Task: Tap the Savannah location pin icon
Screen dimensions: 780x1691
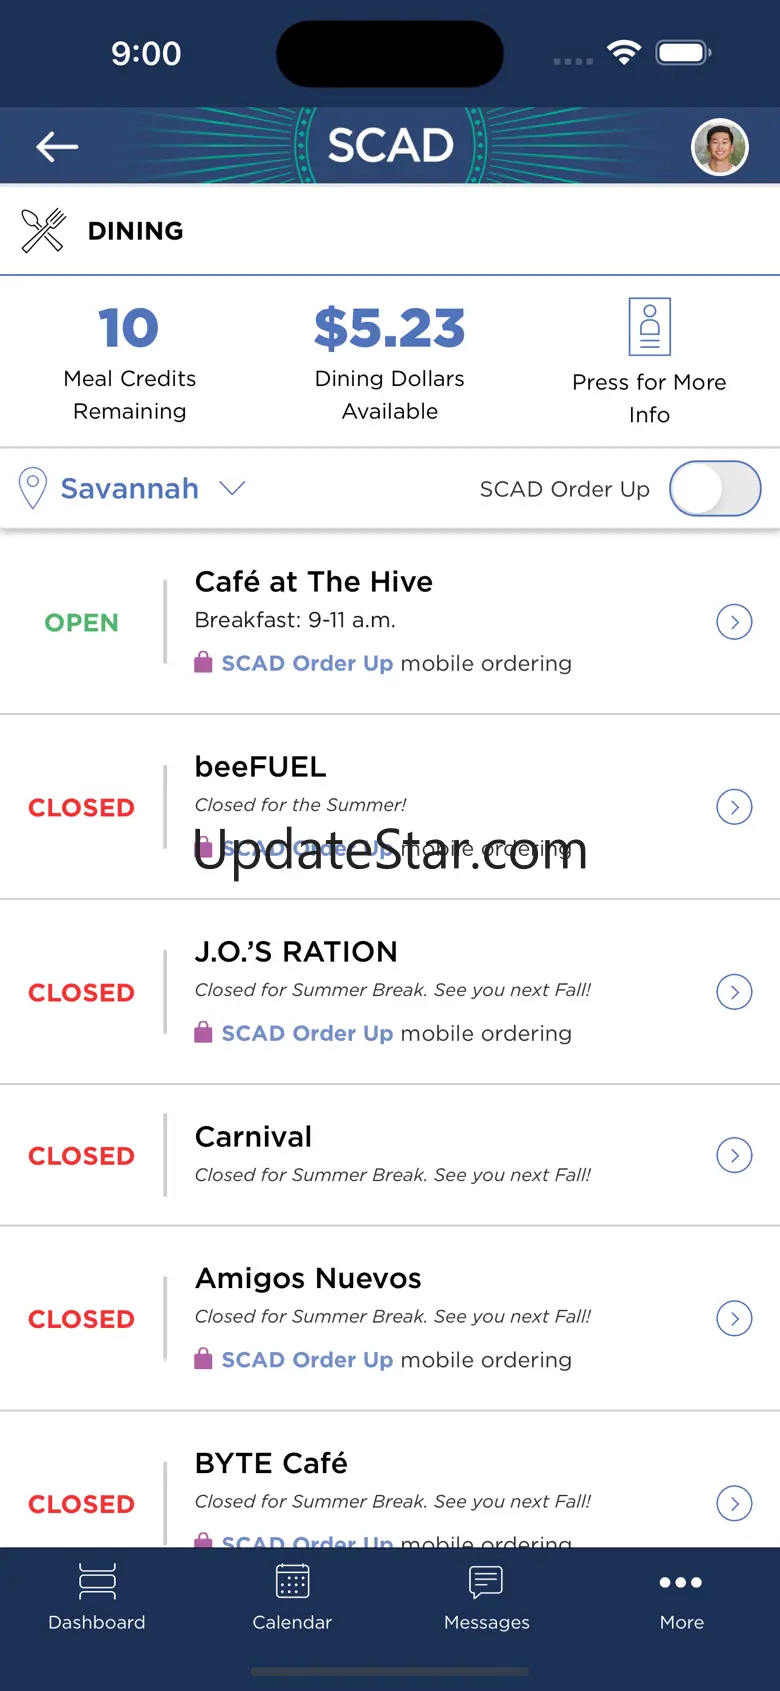Action: click(33, 488)
